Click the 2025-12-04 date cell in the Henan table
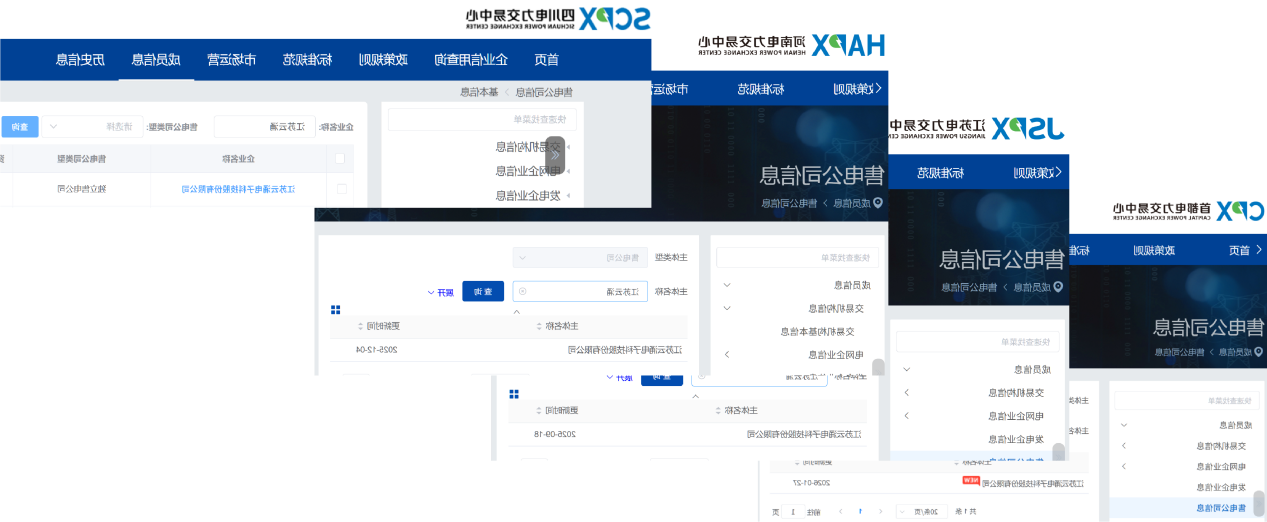The image size is (1267, 522). coord(377,349)
